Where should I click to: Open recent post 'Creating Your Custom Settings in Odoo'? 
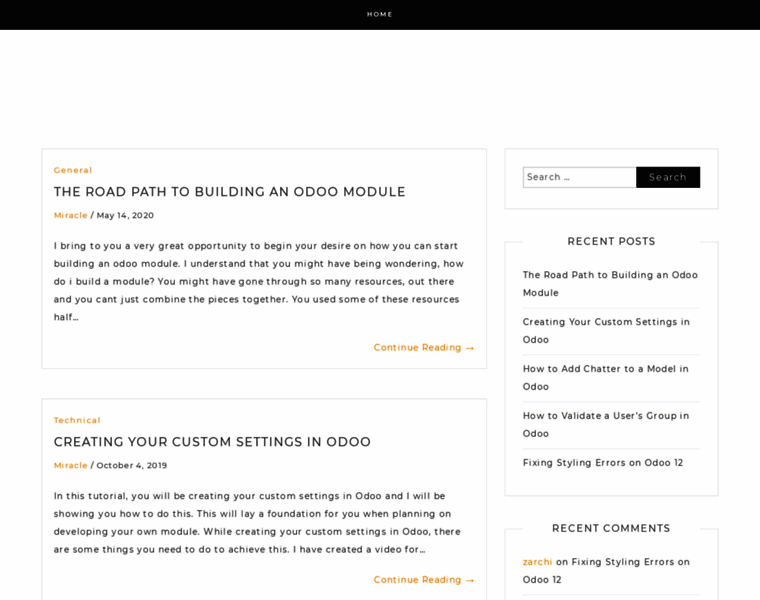tap(606, 331)
